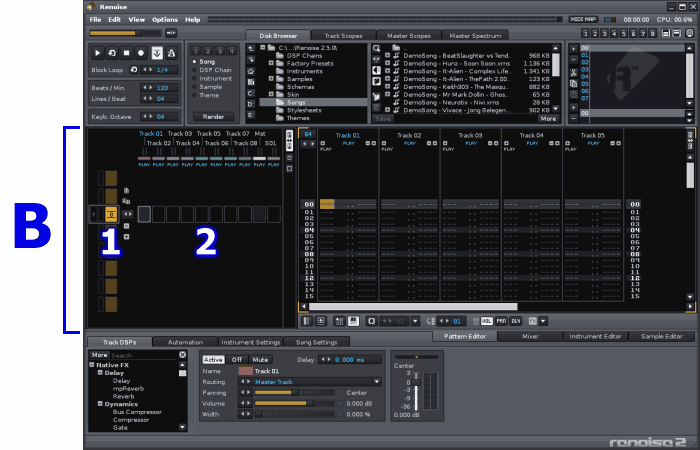The height and width of the screenshot is (450, 700).
Task: Expand the Samples folder tree node
Action: click(271, 79)
